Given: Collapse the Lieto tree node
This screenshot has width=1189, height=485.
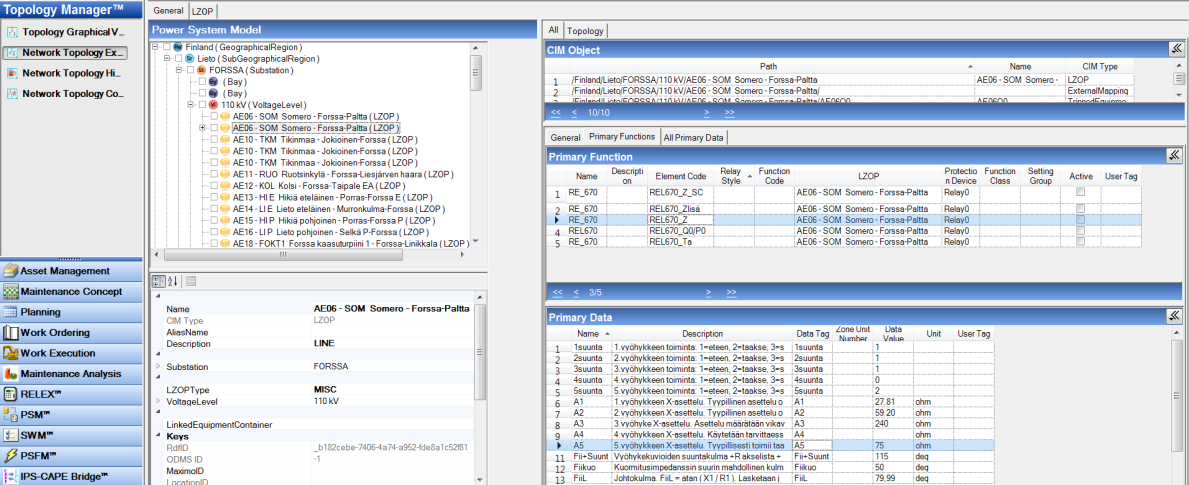Looking at the screenshot, I should pyautogui.click(x=167, y=58).
